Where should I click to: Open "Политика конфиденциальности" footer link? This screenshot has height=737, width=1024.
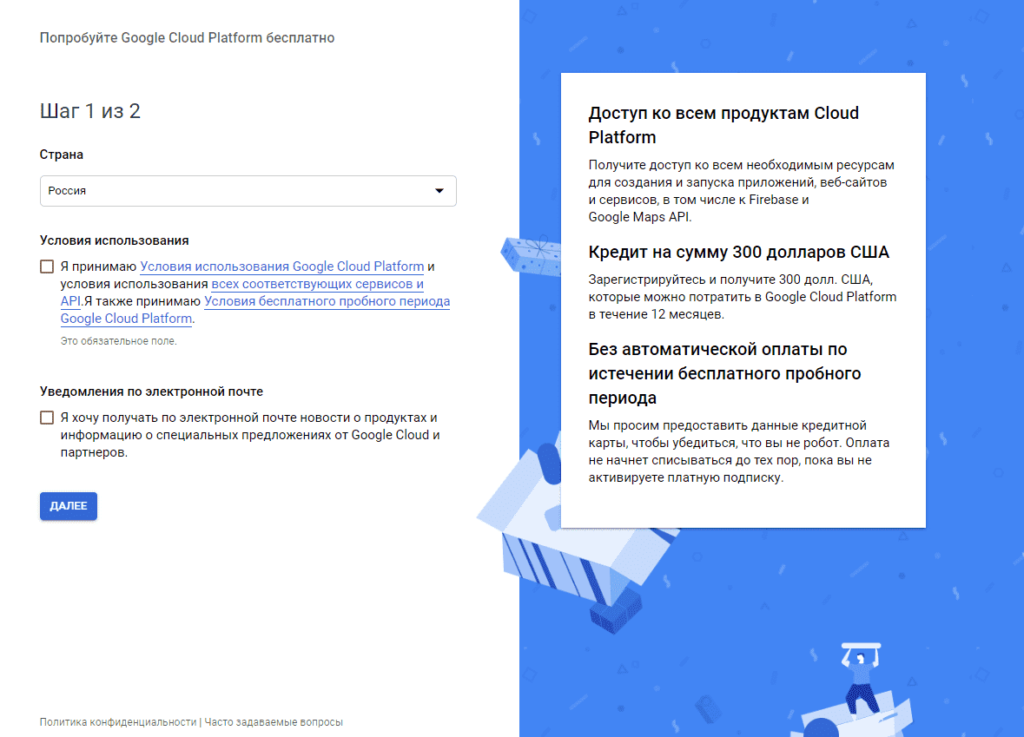point(117,722)
